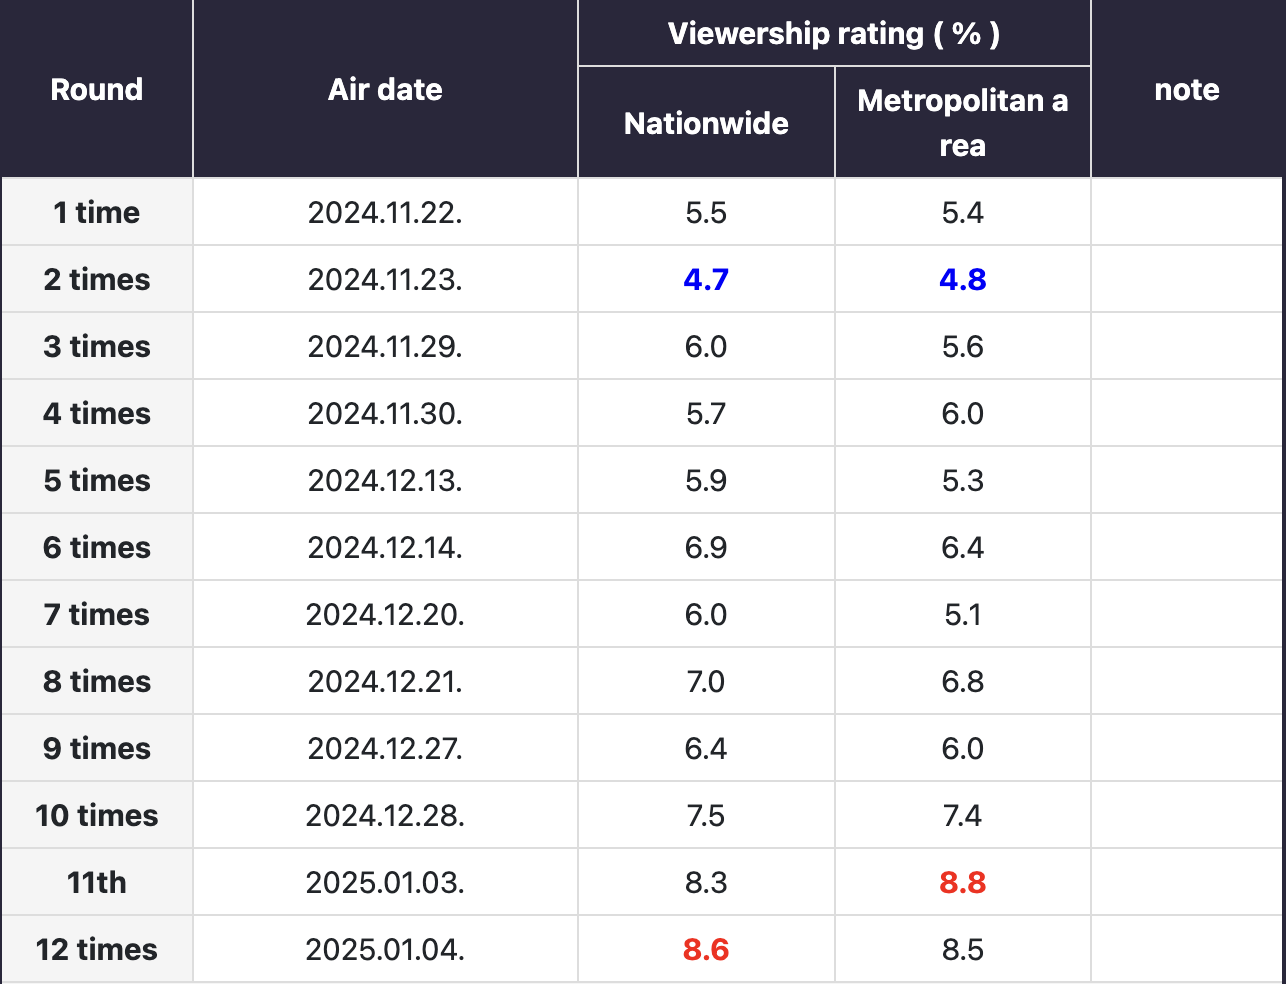
Task: Select the 1 time row label
Action: tap(97, 213)
